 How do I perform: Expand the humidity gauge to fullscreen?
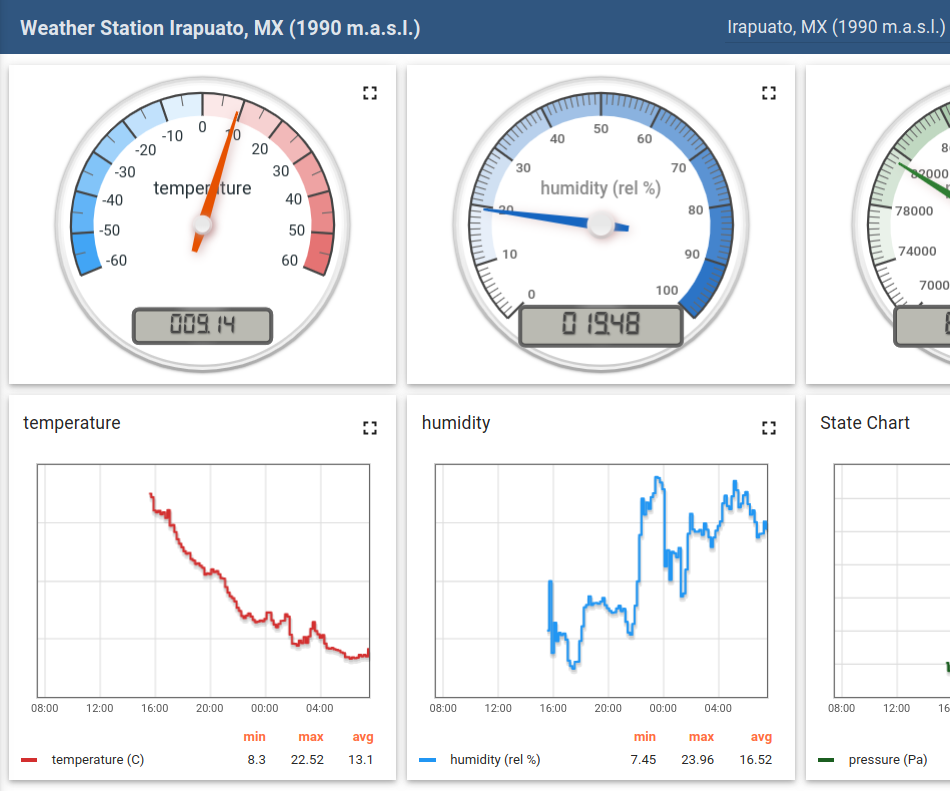(x=768, y=92)
